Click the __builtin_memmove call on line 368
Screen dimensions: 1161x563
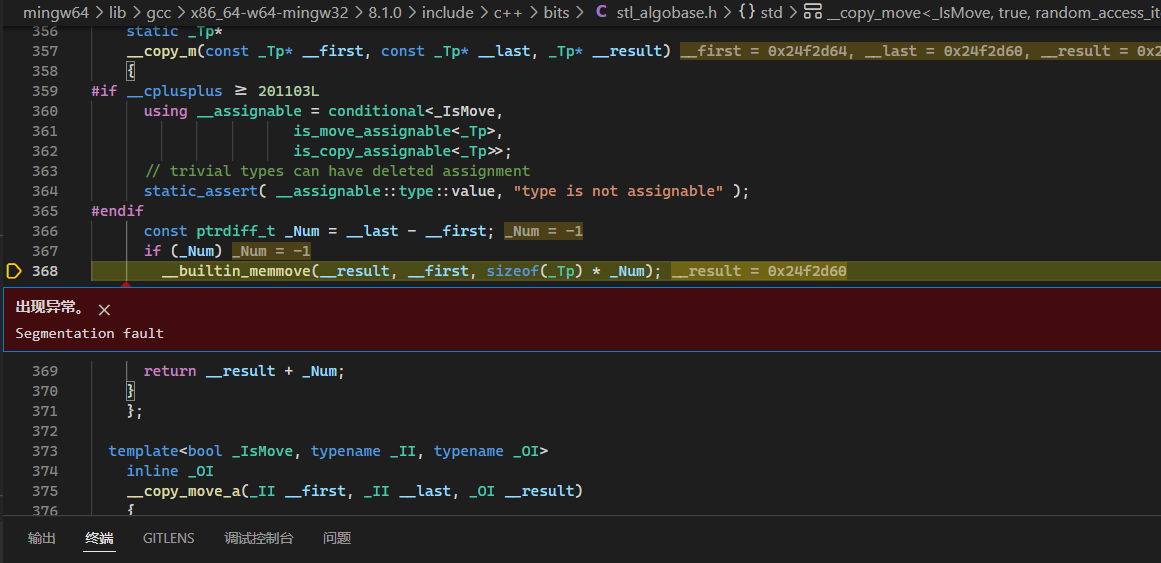(235, 271)
